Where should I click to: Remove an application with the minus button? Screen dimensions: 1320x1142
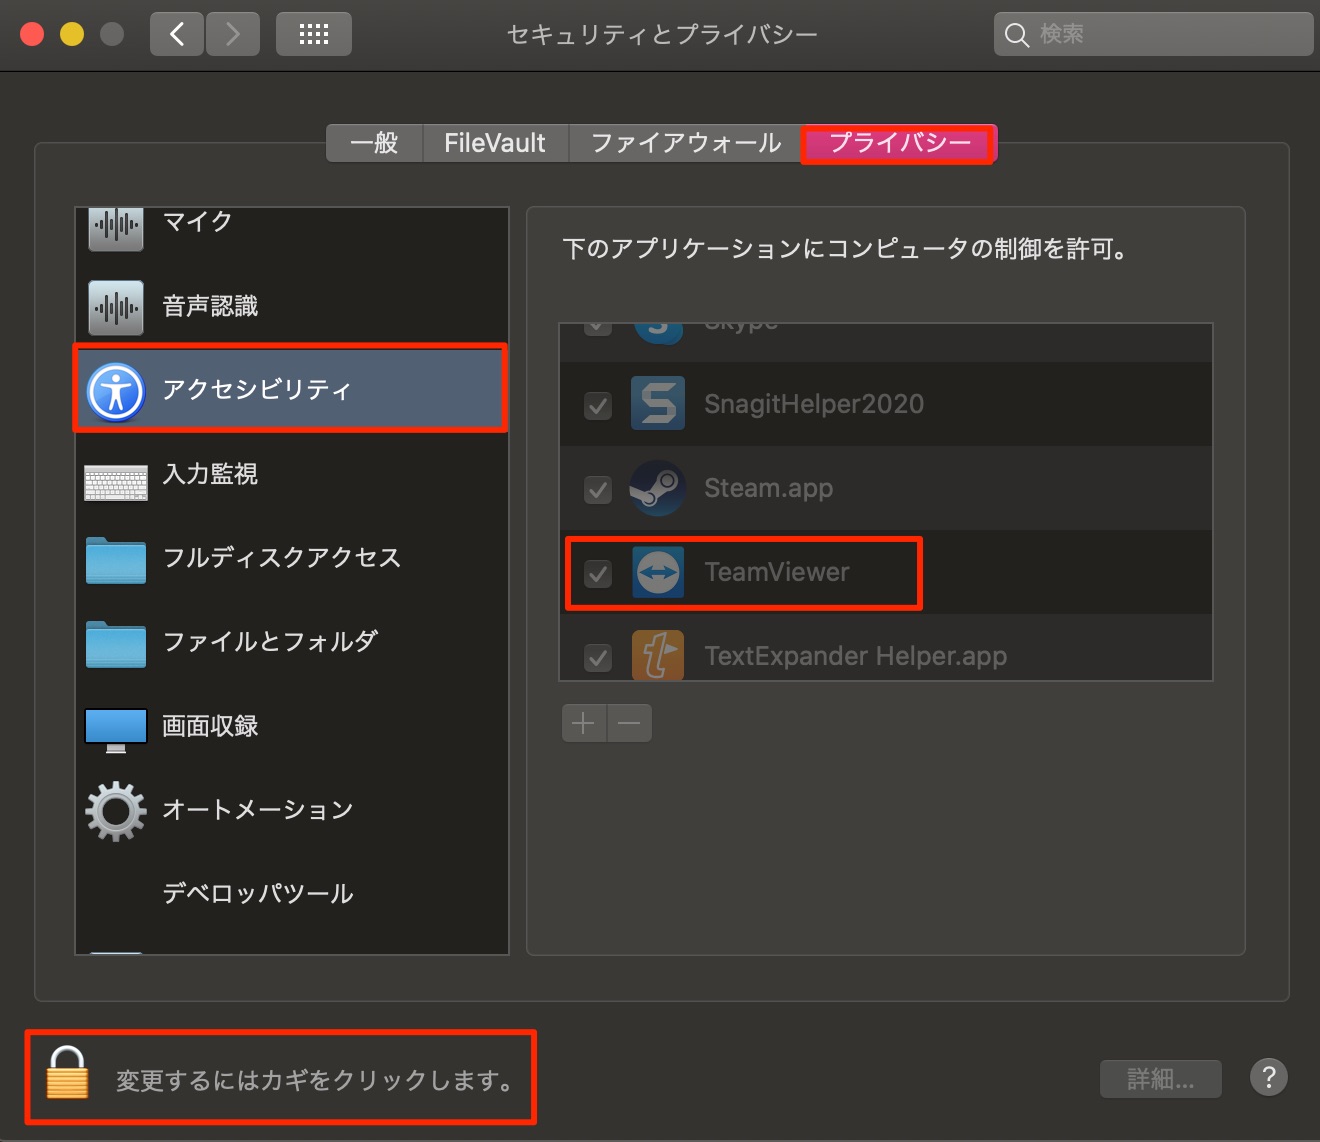pos(629,722)
